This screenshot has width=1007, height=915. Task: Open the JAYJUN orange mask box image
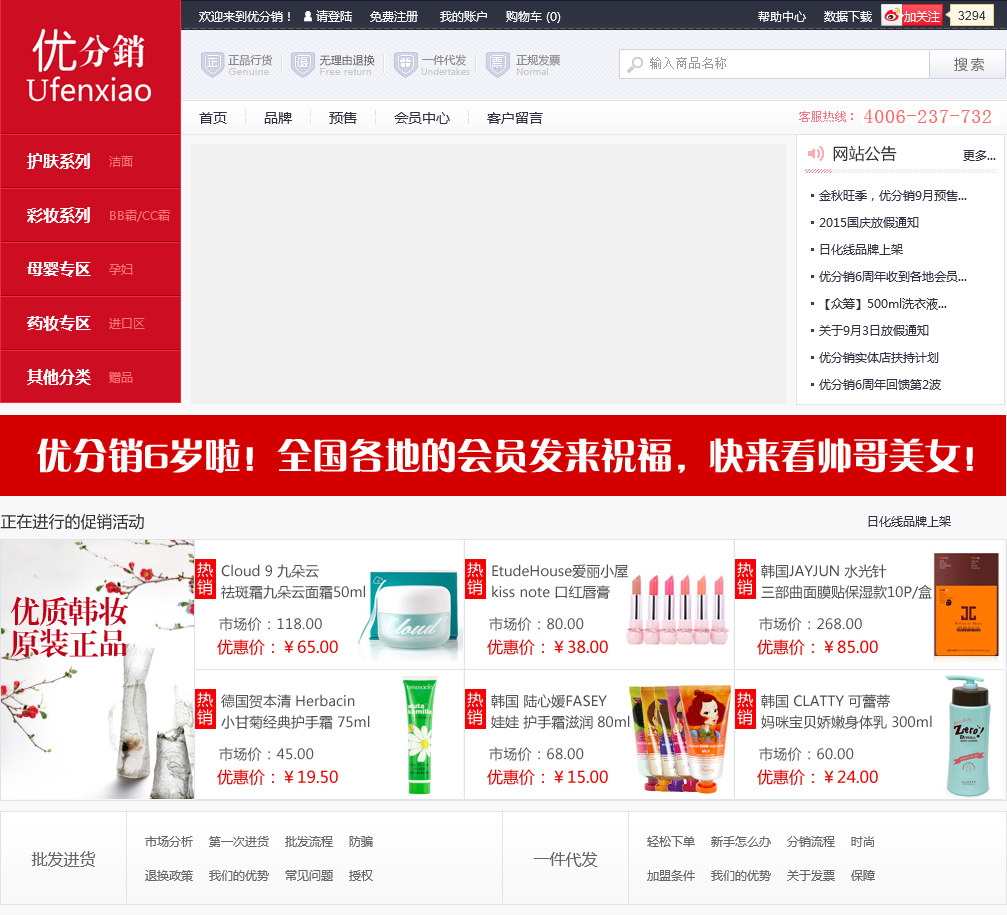(966, 605)
